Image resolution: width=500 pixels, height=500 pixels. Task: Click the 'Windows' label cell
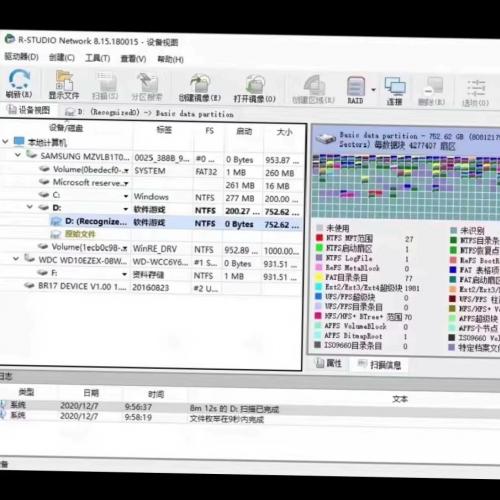[x=151, y=197]
